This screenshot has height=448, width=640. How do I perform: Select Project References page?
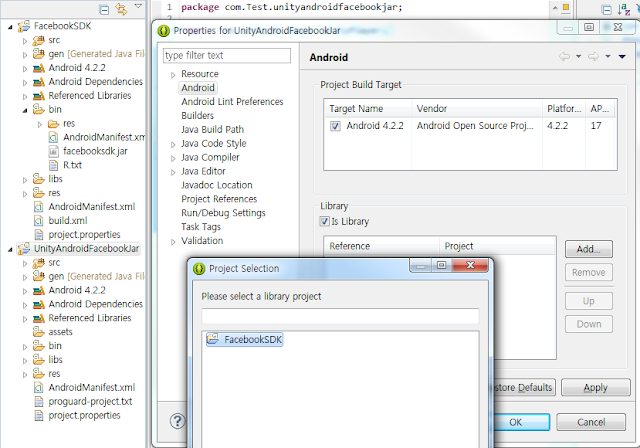(x=219, y=199)
